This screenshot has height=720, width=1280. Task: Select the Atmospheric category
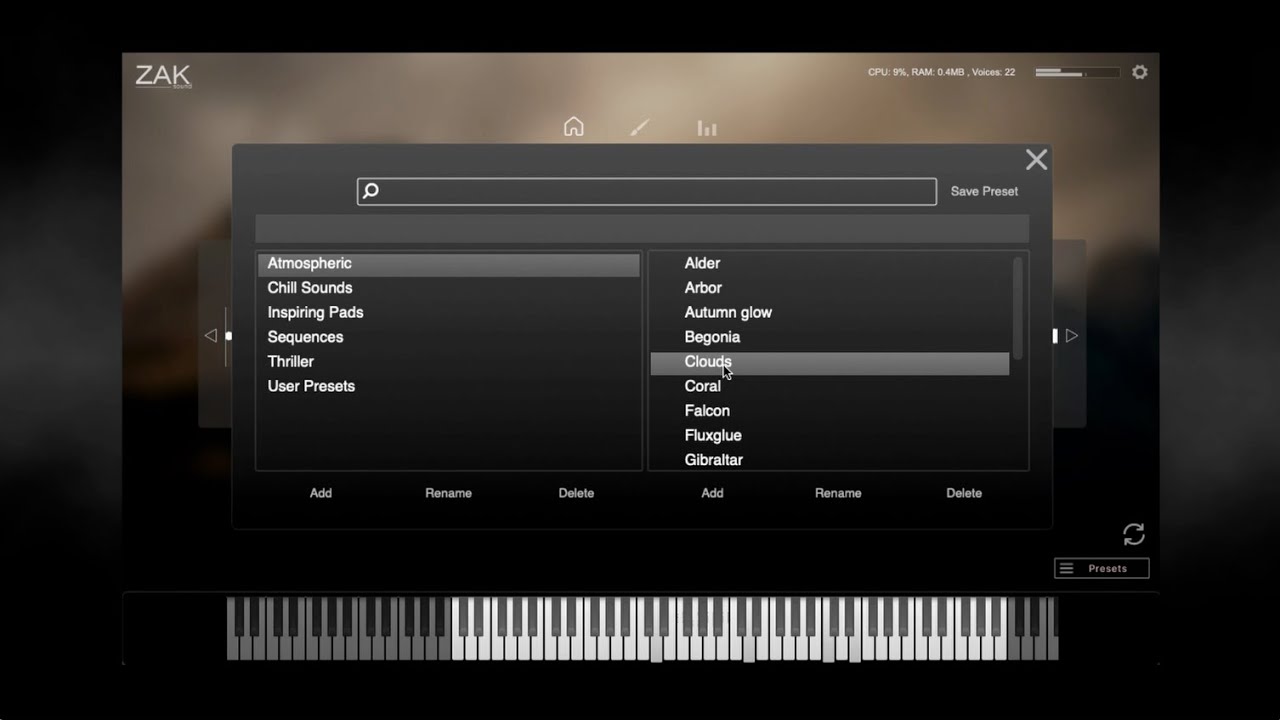pyautogui.click(x=448, y=264)
